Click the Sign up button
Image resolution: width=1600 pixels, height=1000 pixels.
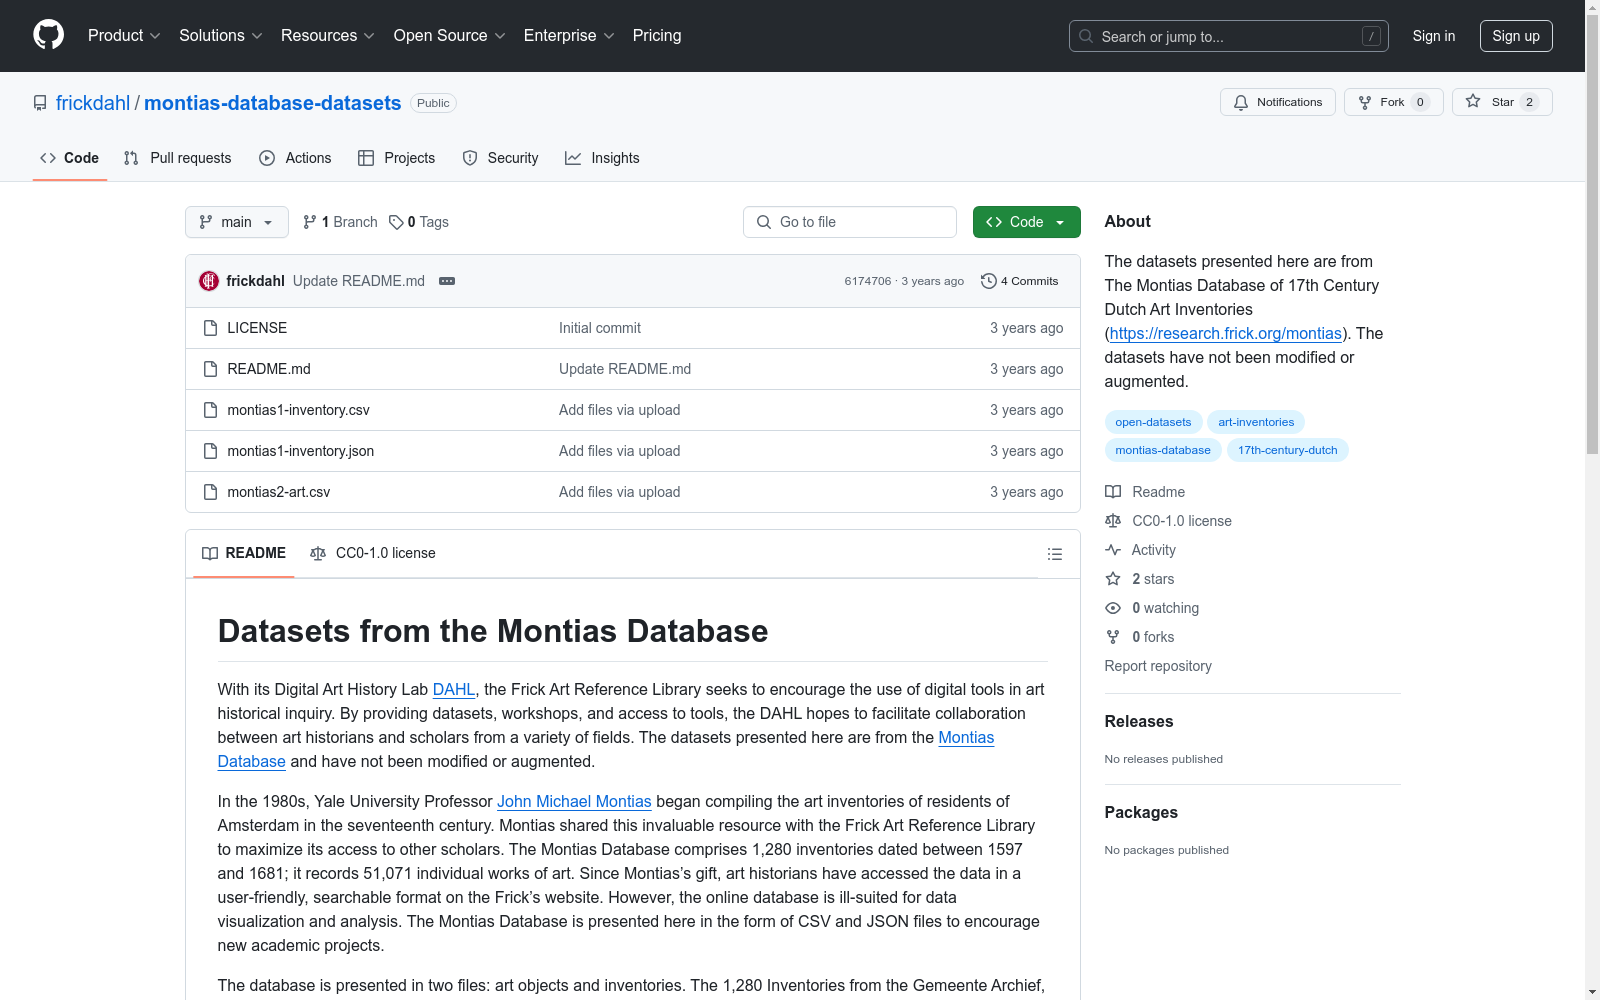point(1516,36)
